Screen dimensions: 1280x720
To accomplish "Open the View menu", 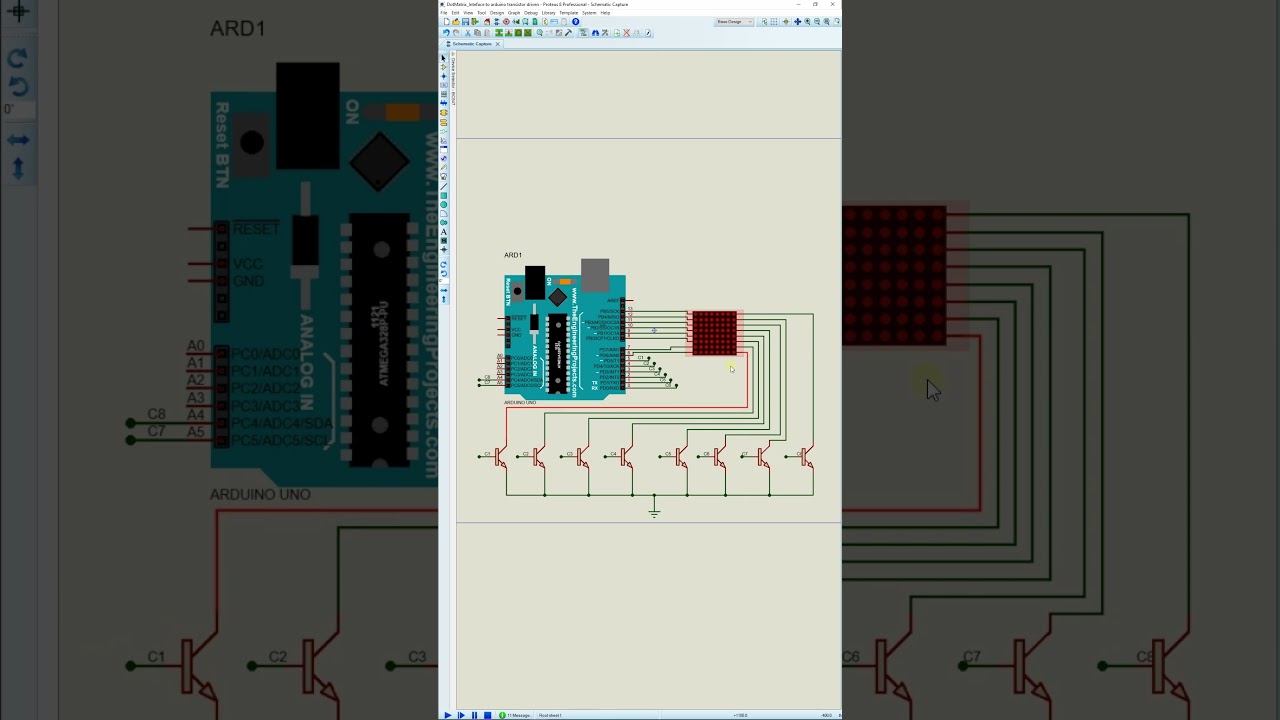I will tap(467, 13).
